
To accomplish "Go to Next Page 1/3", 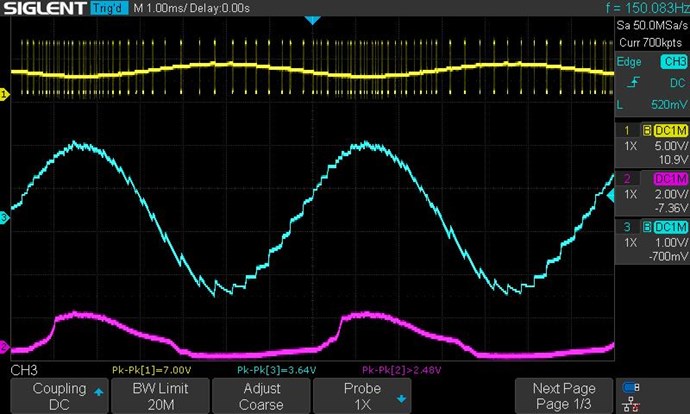I will click(x=564, y=396).
